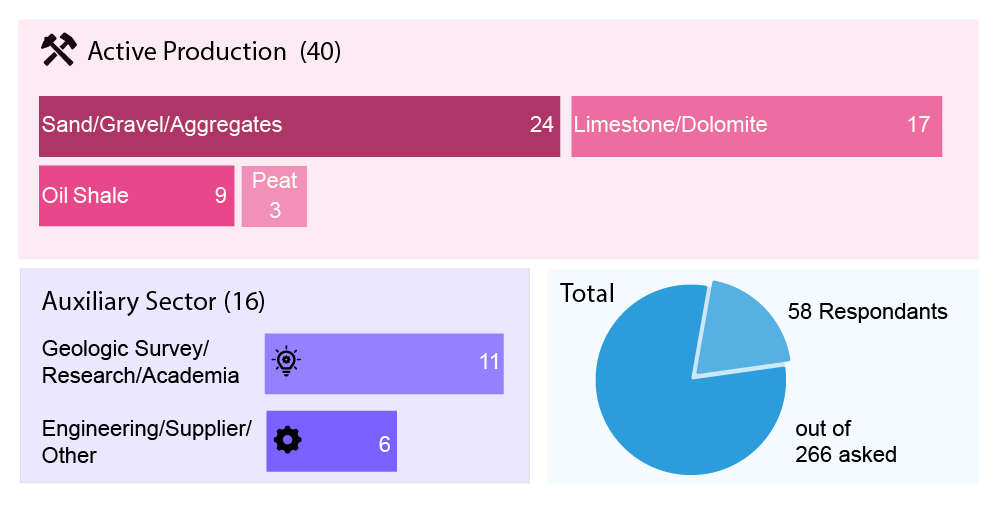Click the Auxiliary Sector heading
Viewport: 1000px width, 506px height.
[x=154, y=301]
